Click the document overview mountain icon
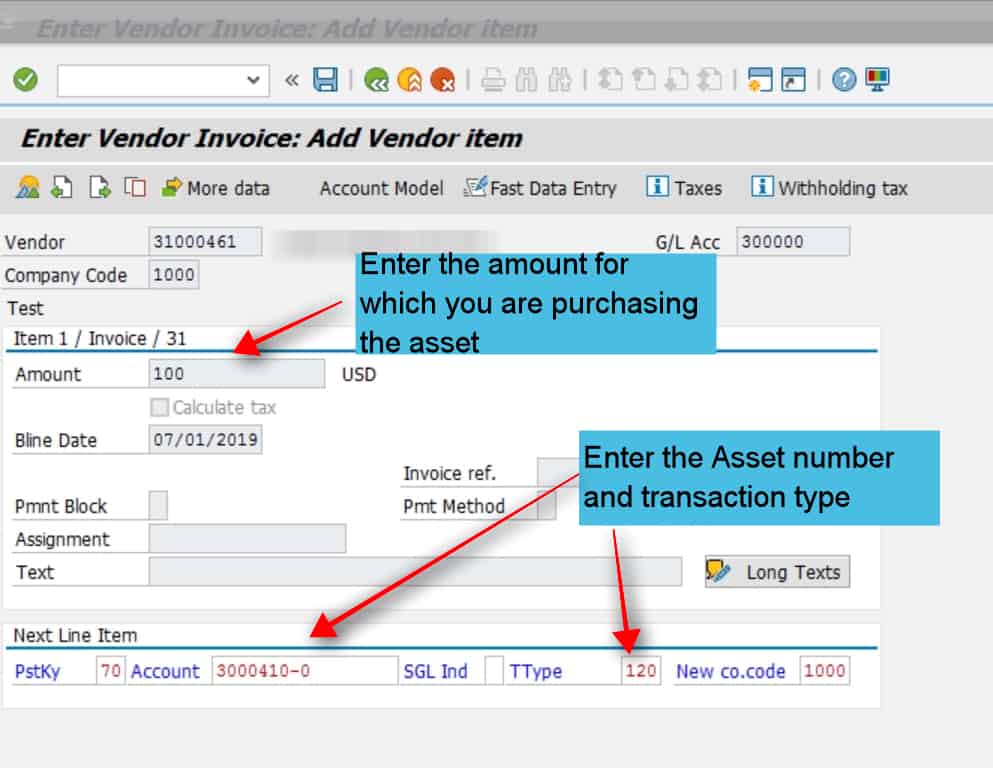 coord(27,187)
